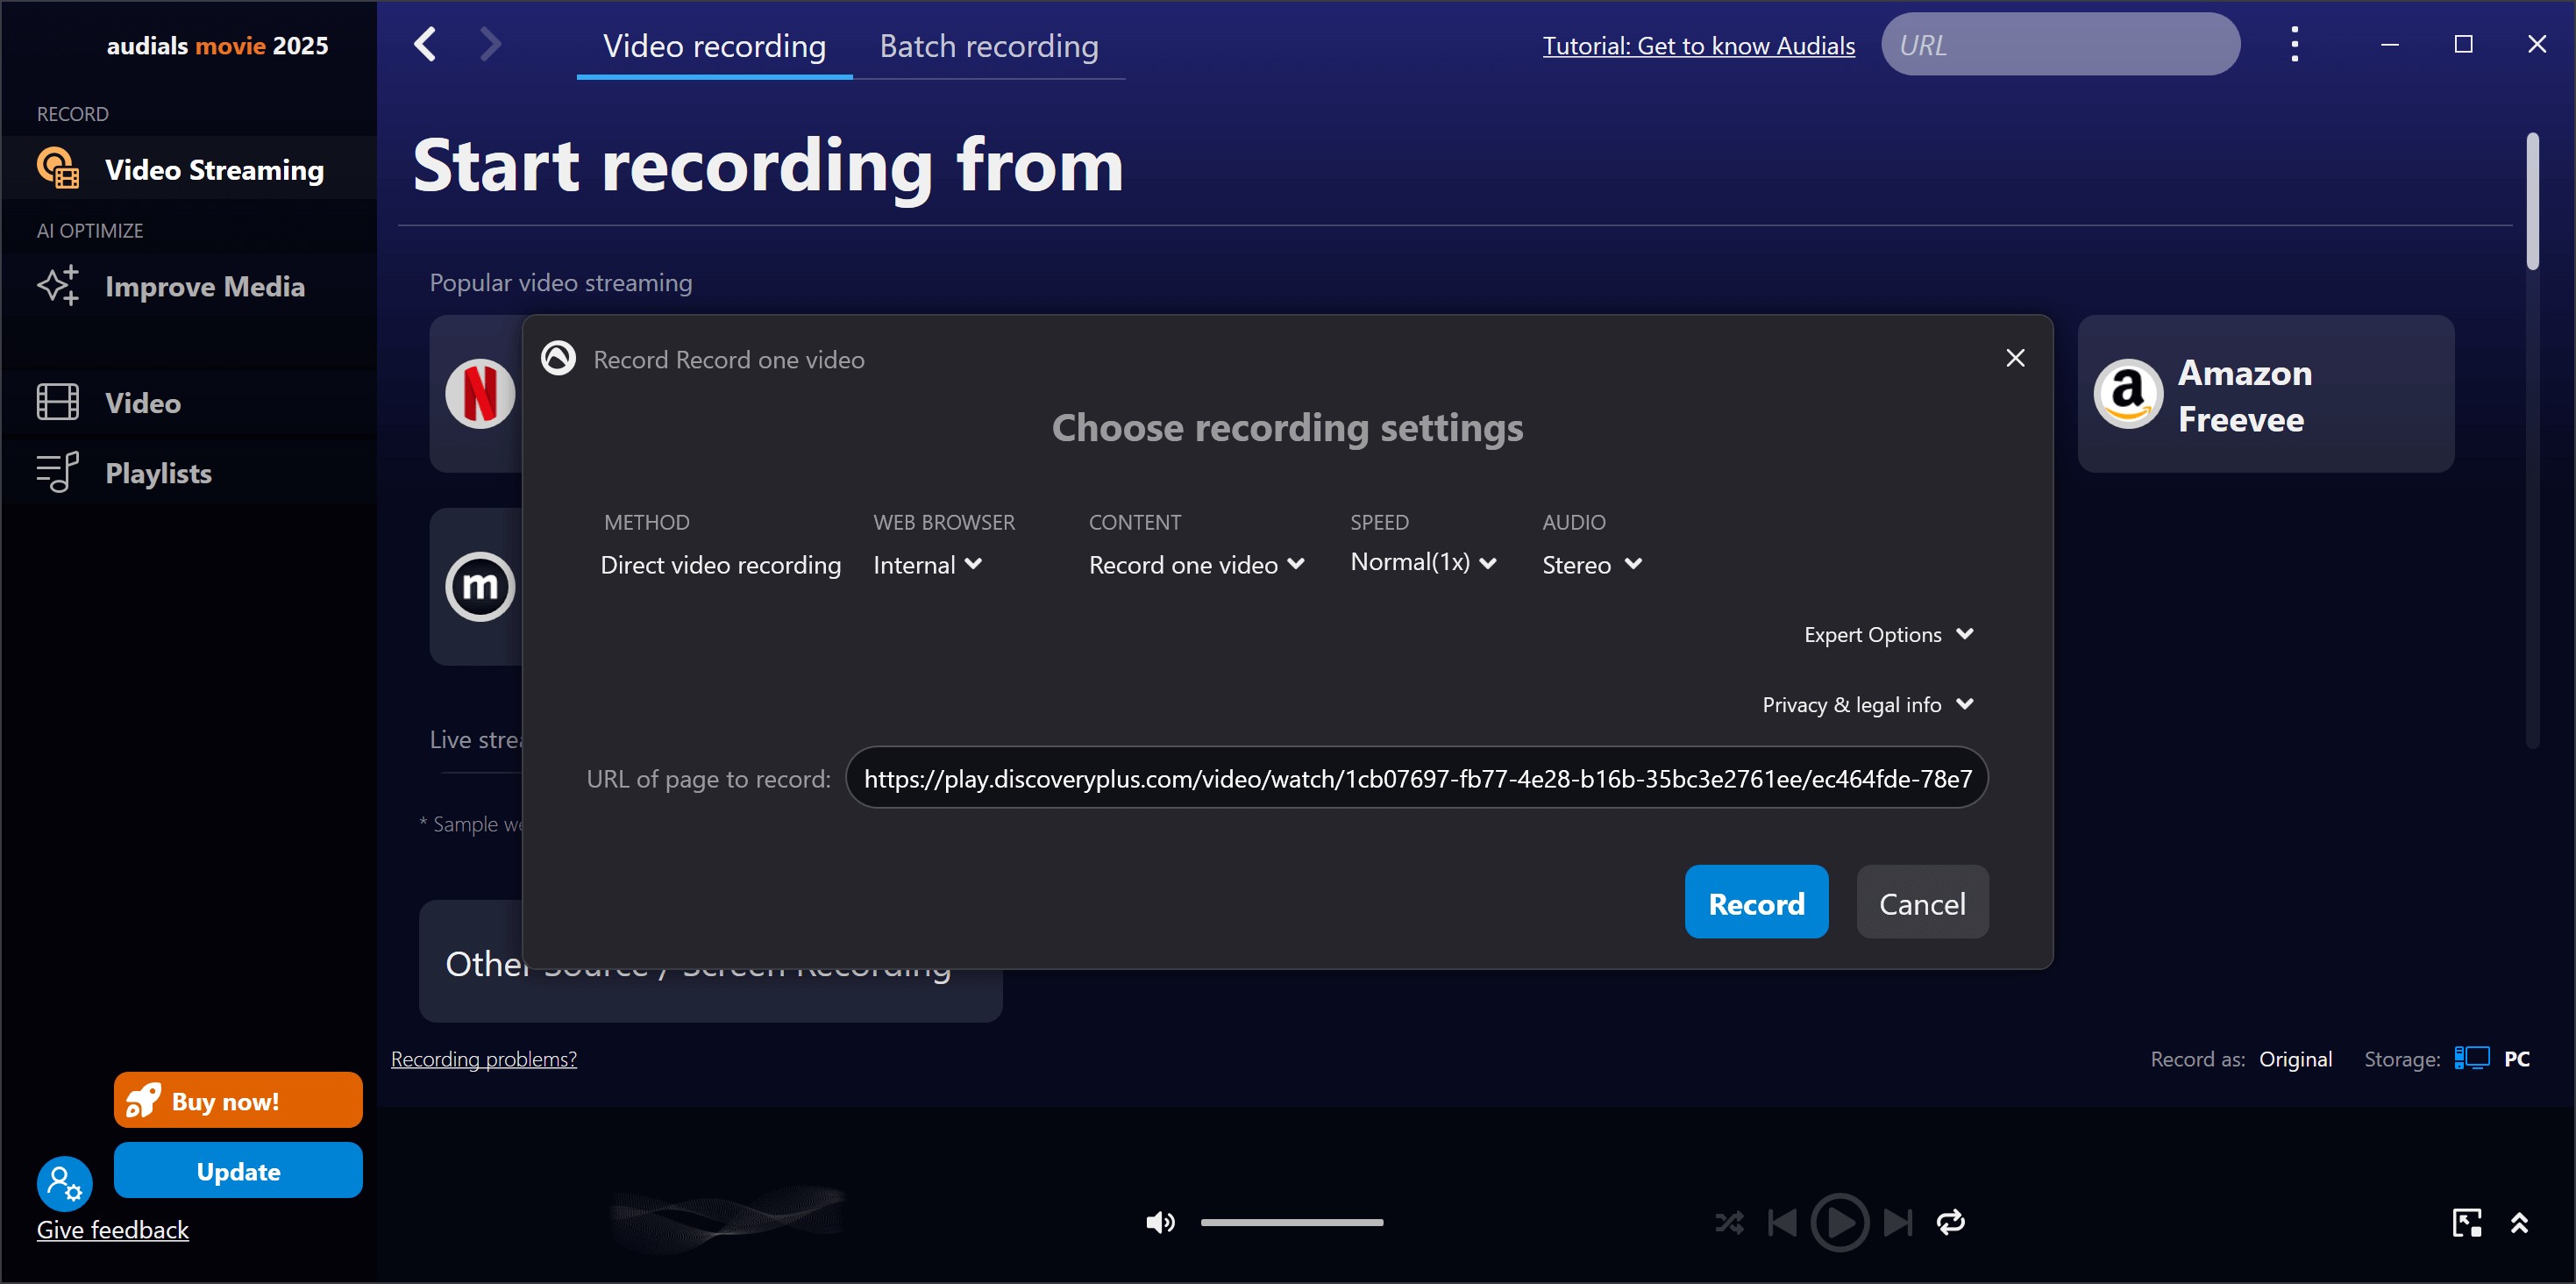The height and width of the screenshot is (1284, 2576).
Task: Toggle repeat playback mode
Action: [x=1950, y=1222]
